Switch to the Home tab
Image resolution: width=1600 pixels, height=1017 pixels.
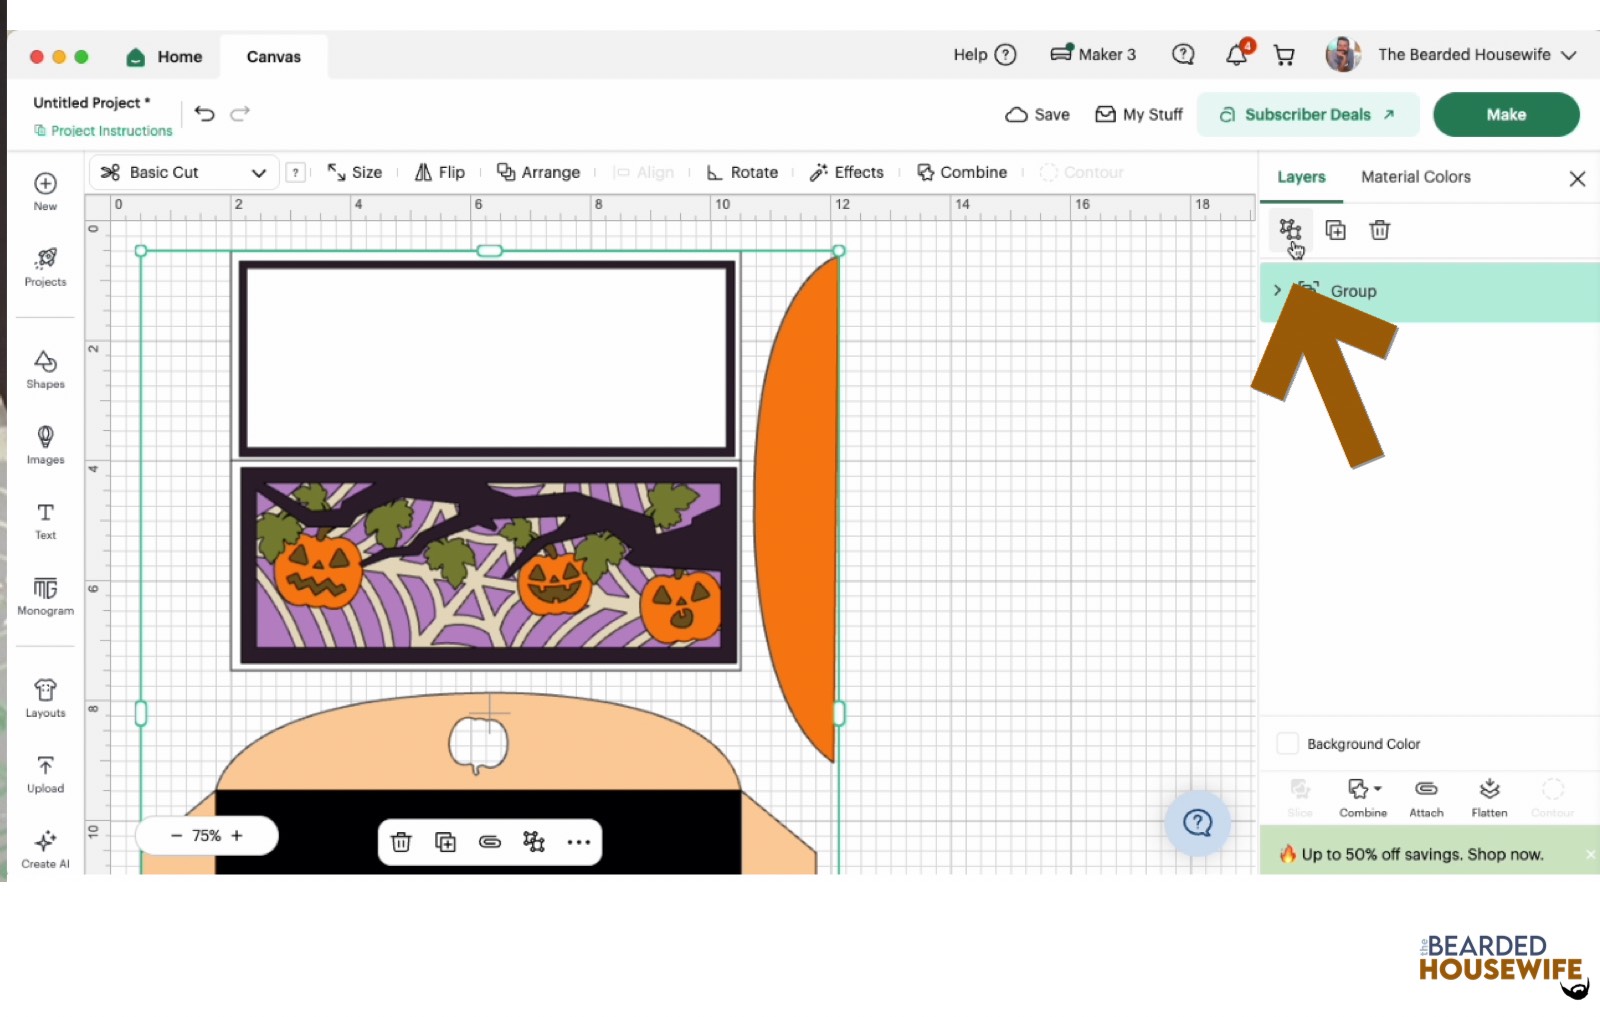click(x=165, y=56)
